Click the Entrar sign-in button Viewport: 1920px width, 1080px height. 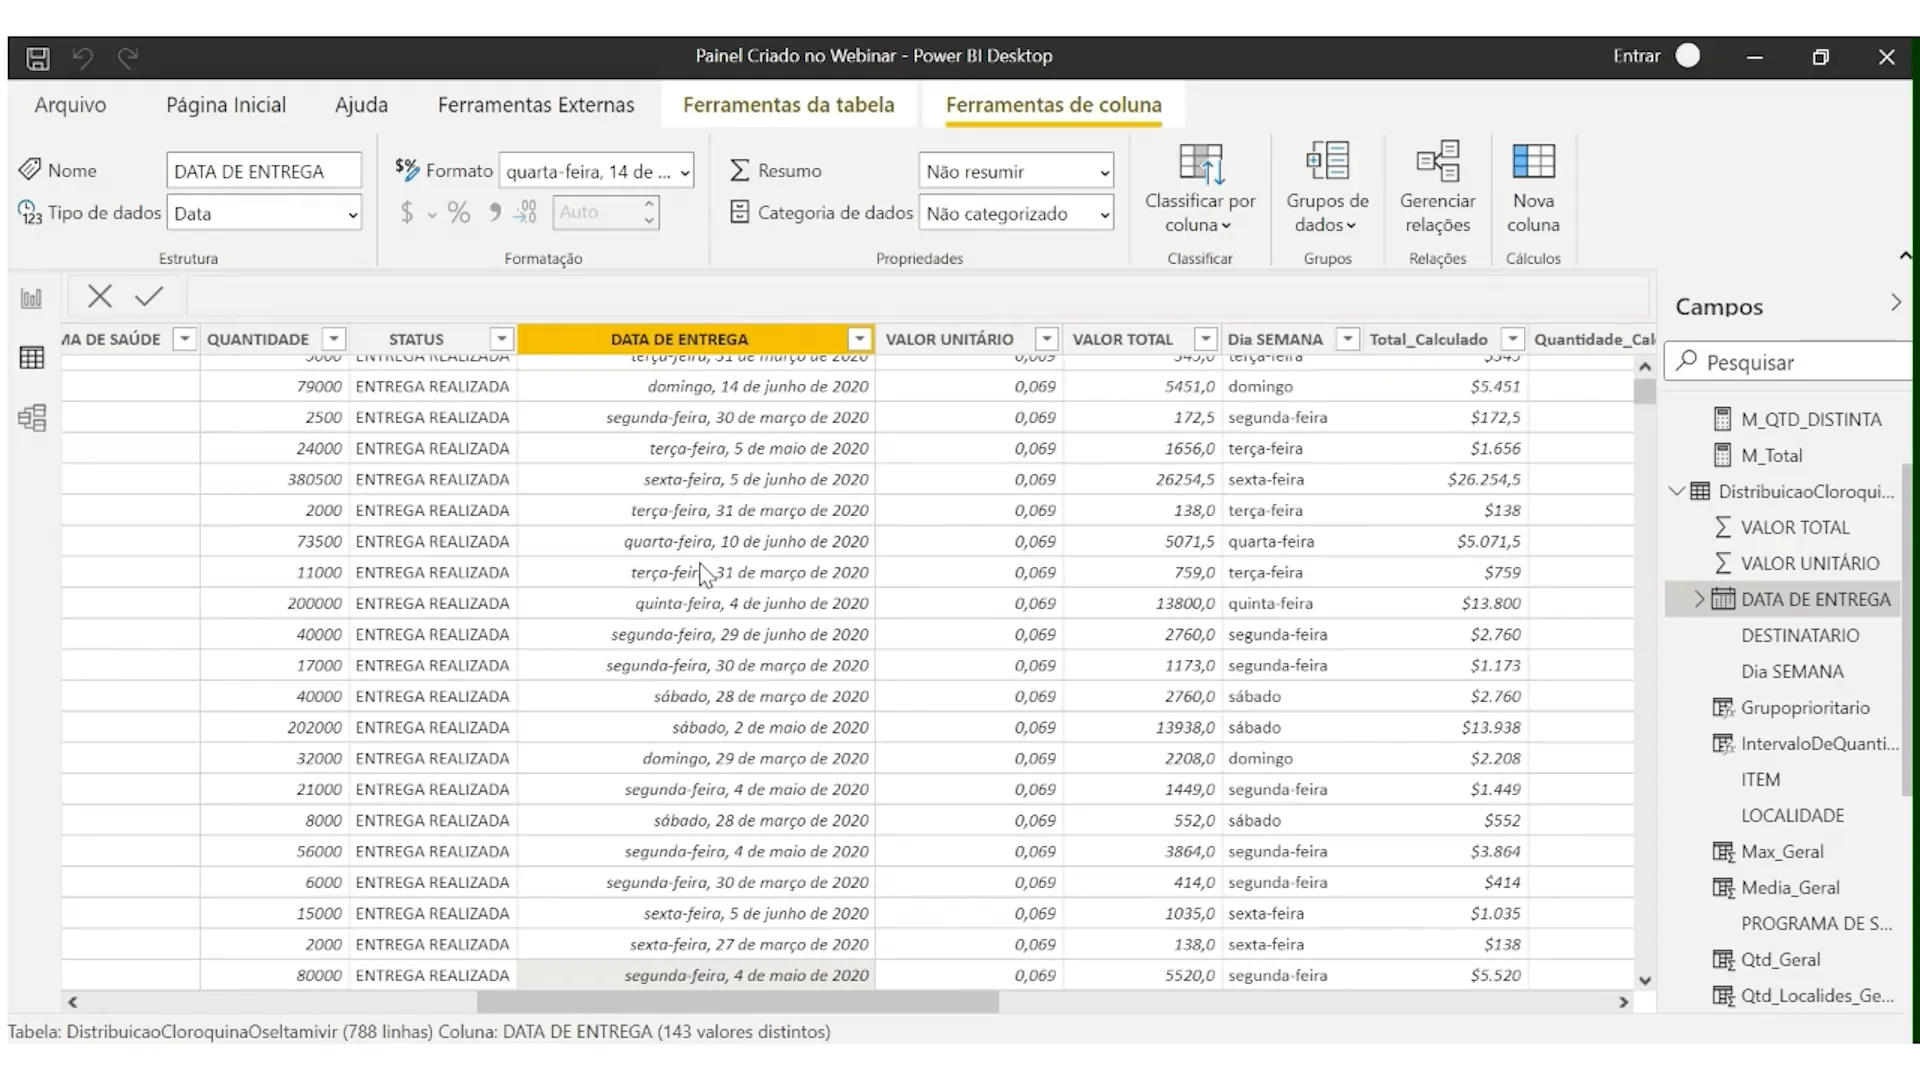(x=1636, y=56)
